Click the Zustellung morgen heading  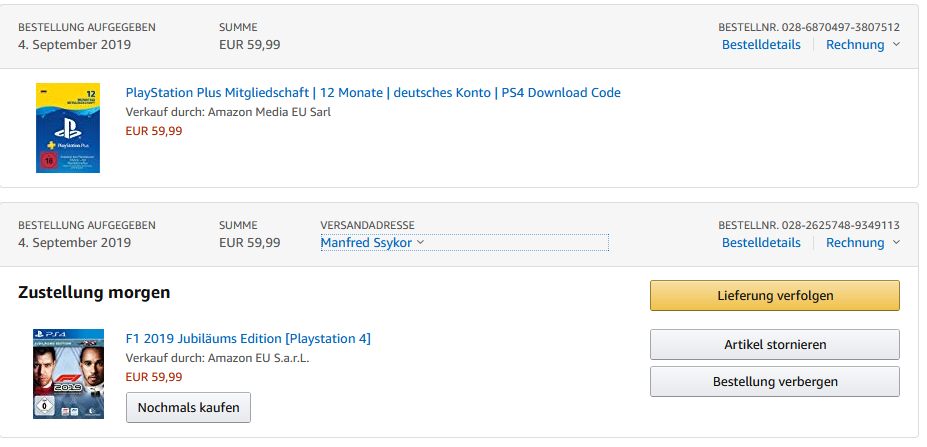[x=94, y=293]
